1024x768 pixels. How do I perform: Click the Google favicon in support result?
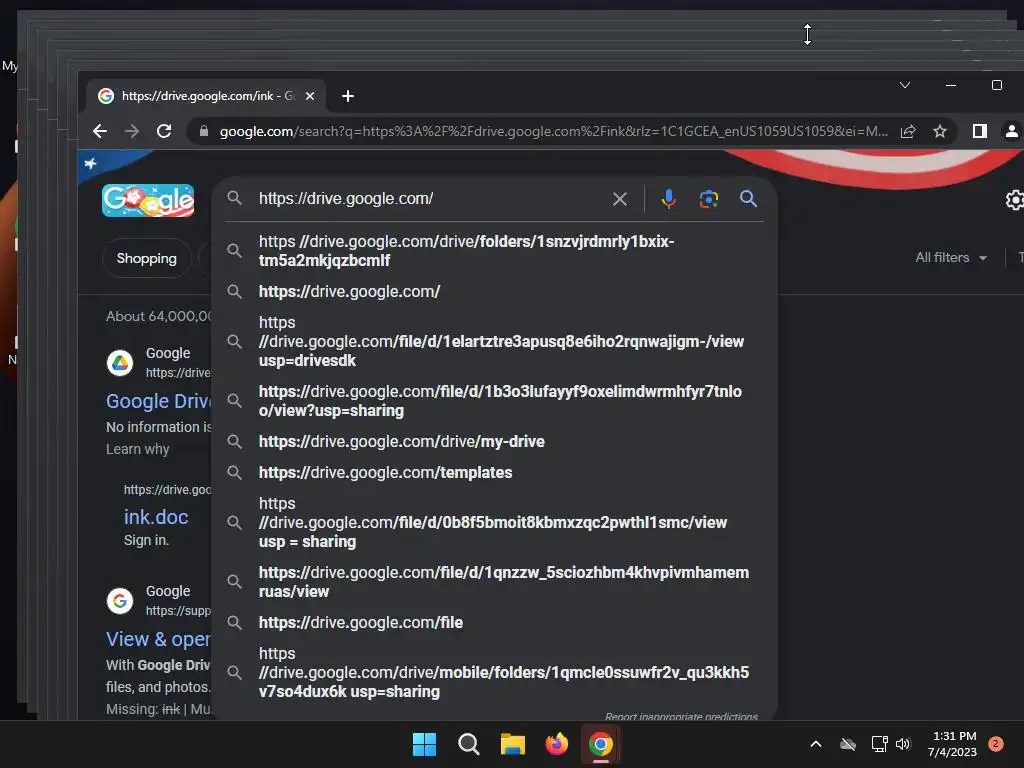tap(120, 601)
